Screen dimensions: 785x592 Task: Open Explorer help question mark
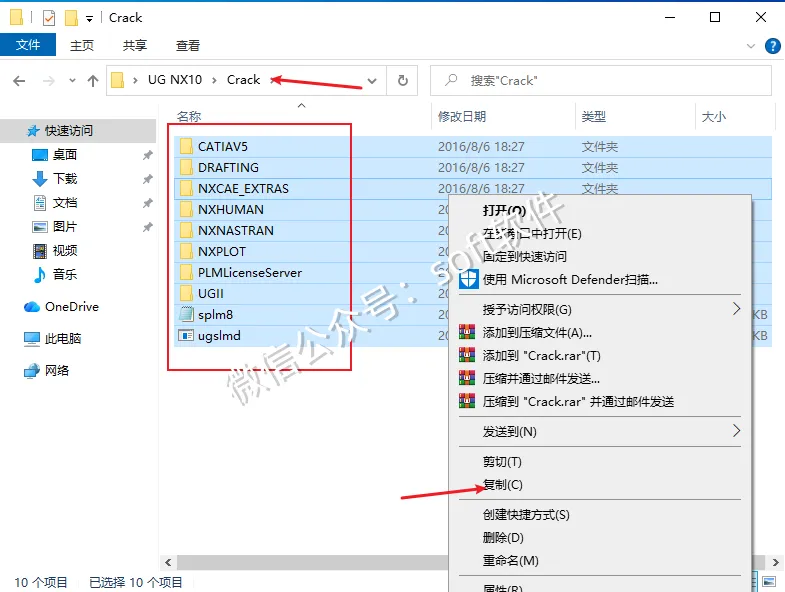(772, 46)
